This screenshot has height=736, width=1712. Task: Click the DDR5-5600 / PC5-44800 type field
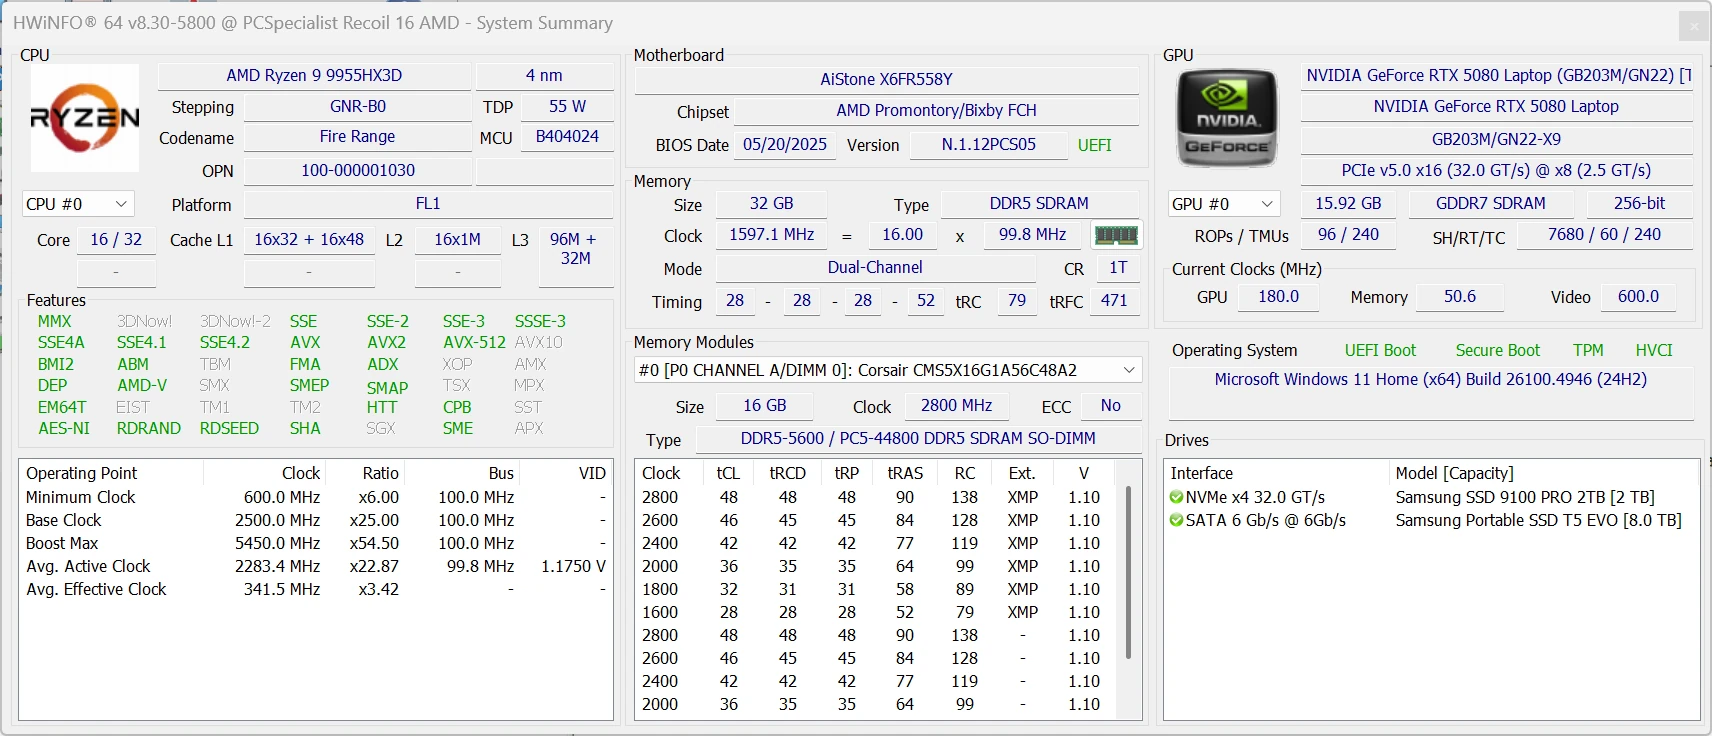click(x=918, y=439)
